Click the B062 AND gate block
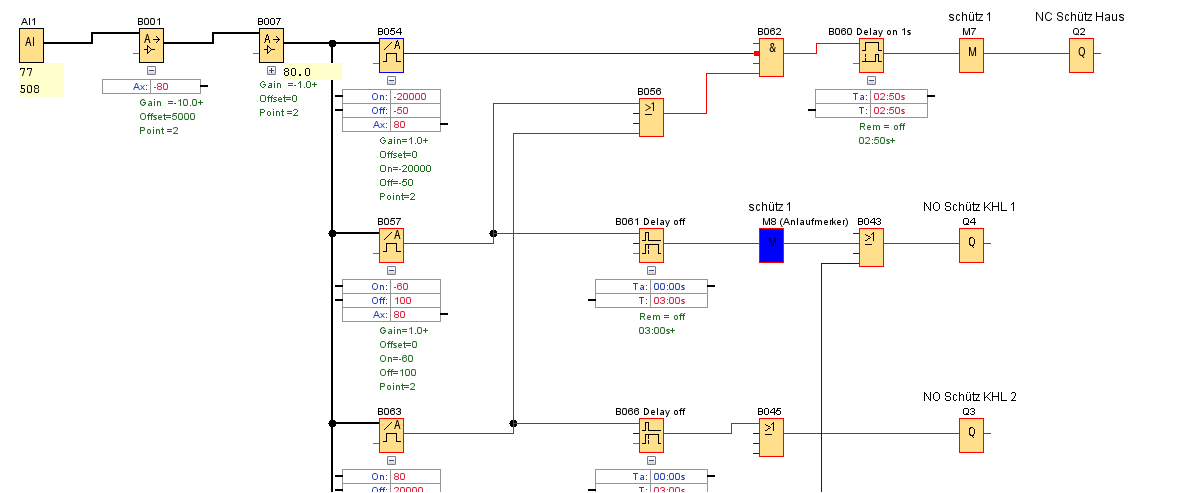The height and width of the screenshot is (493, 1194). (771, 60)
